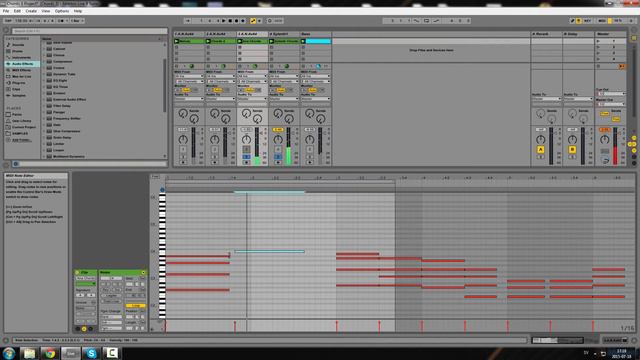Click the transport Record button
This screenshot has width=640, height=360.
pyautogui.click(x=237, y=21)
